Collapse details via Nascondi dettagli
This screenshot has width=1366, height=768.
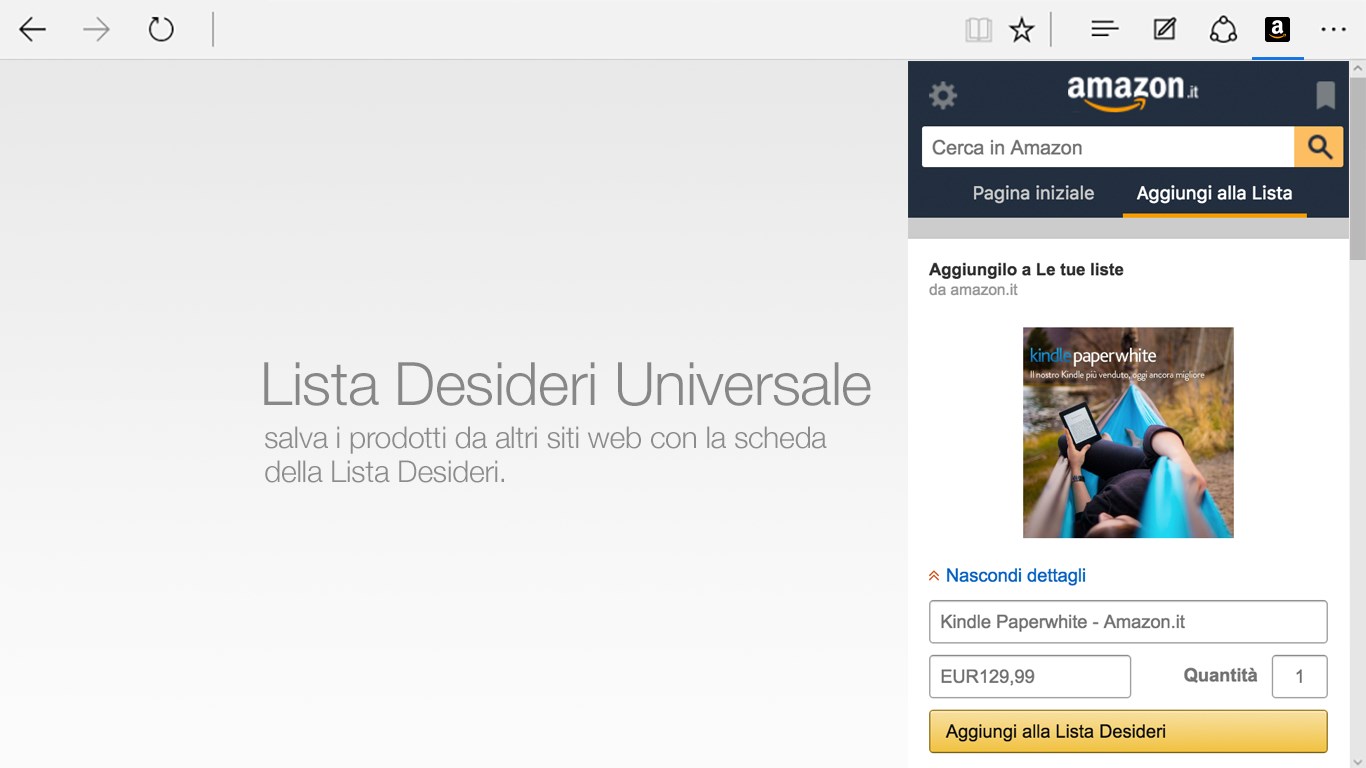point(1007,575)
